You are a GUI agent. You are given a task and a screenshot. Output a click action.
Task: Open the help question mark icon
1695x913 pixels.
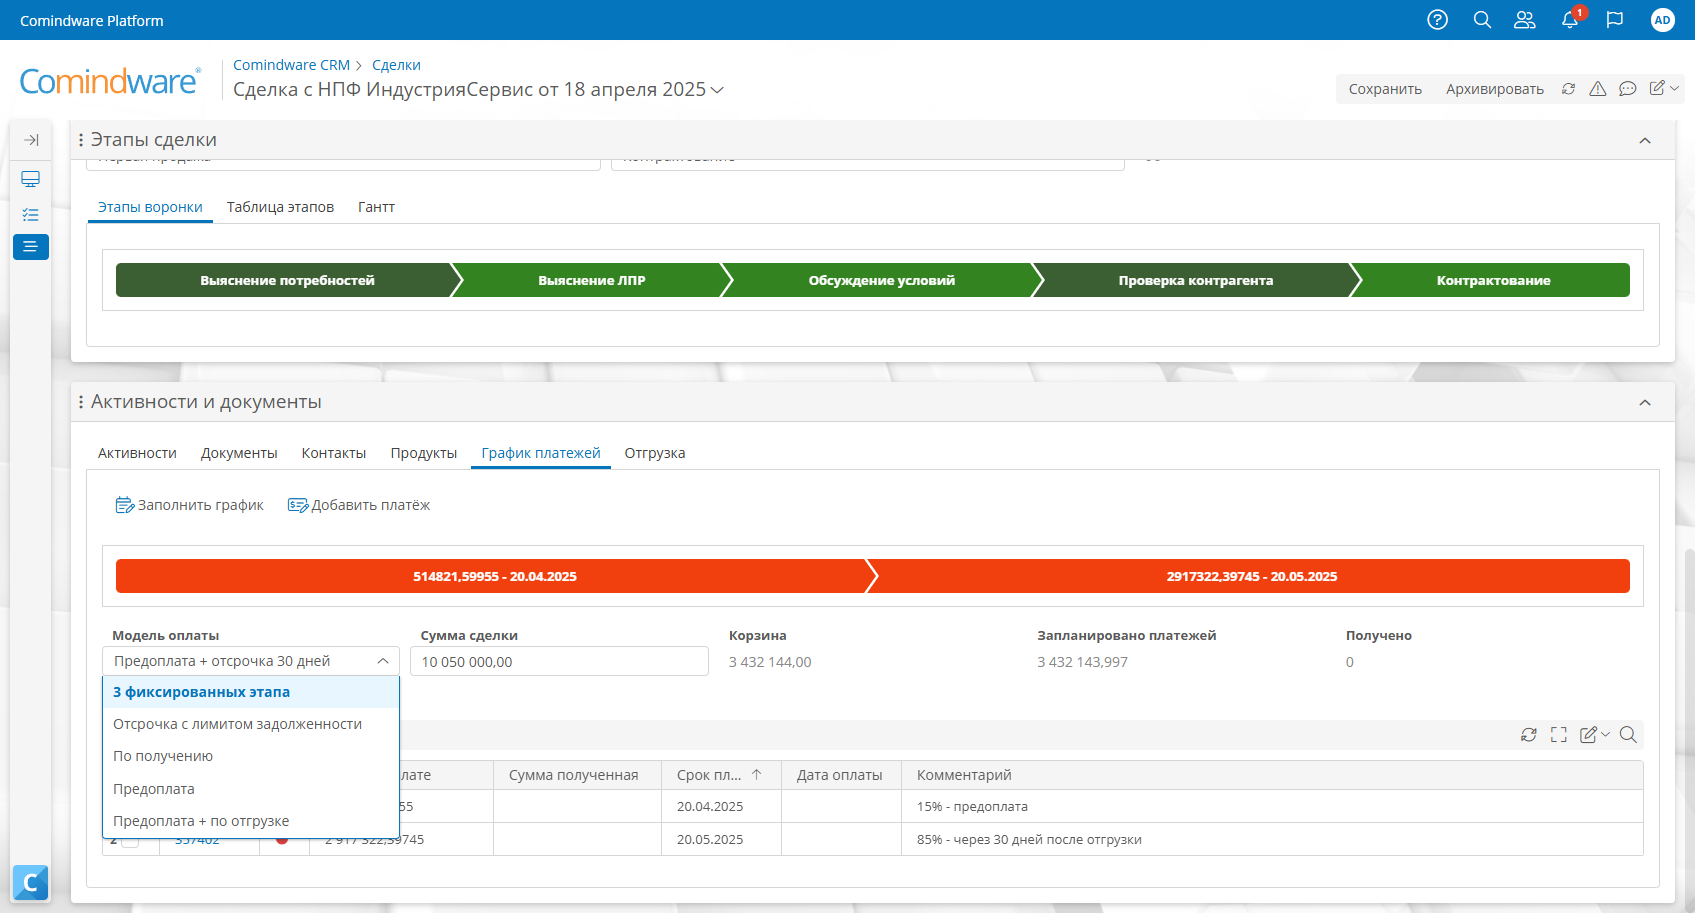tap(1437, 20)
